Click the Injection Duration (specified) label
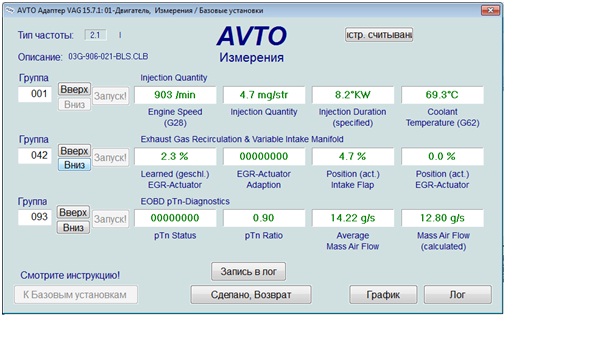This screenshot has width=614, height=360. [352, 117]
